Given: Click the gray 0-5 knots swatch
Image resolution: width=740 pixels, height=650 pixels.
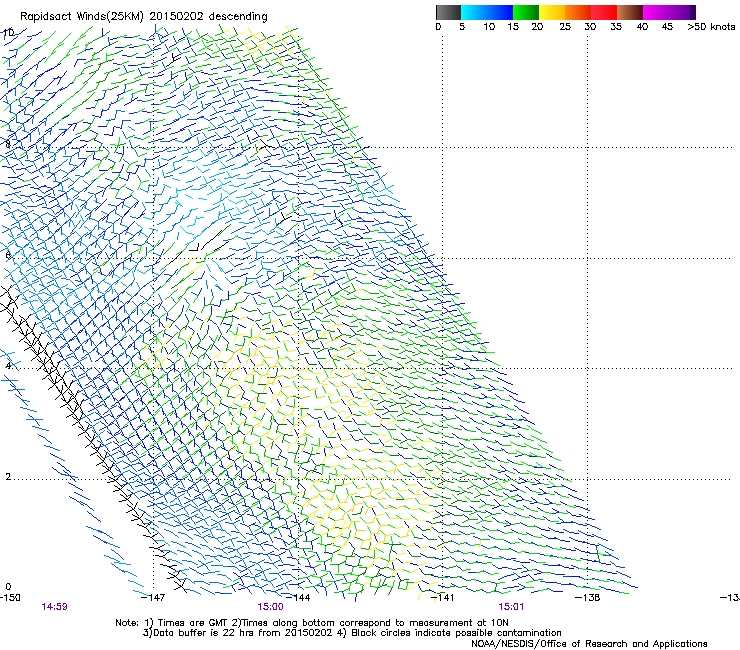Looking at the screenshot, I should [448, 12].
